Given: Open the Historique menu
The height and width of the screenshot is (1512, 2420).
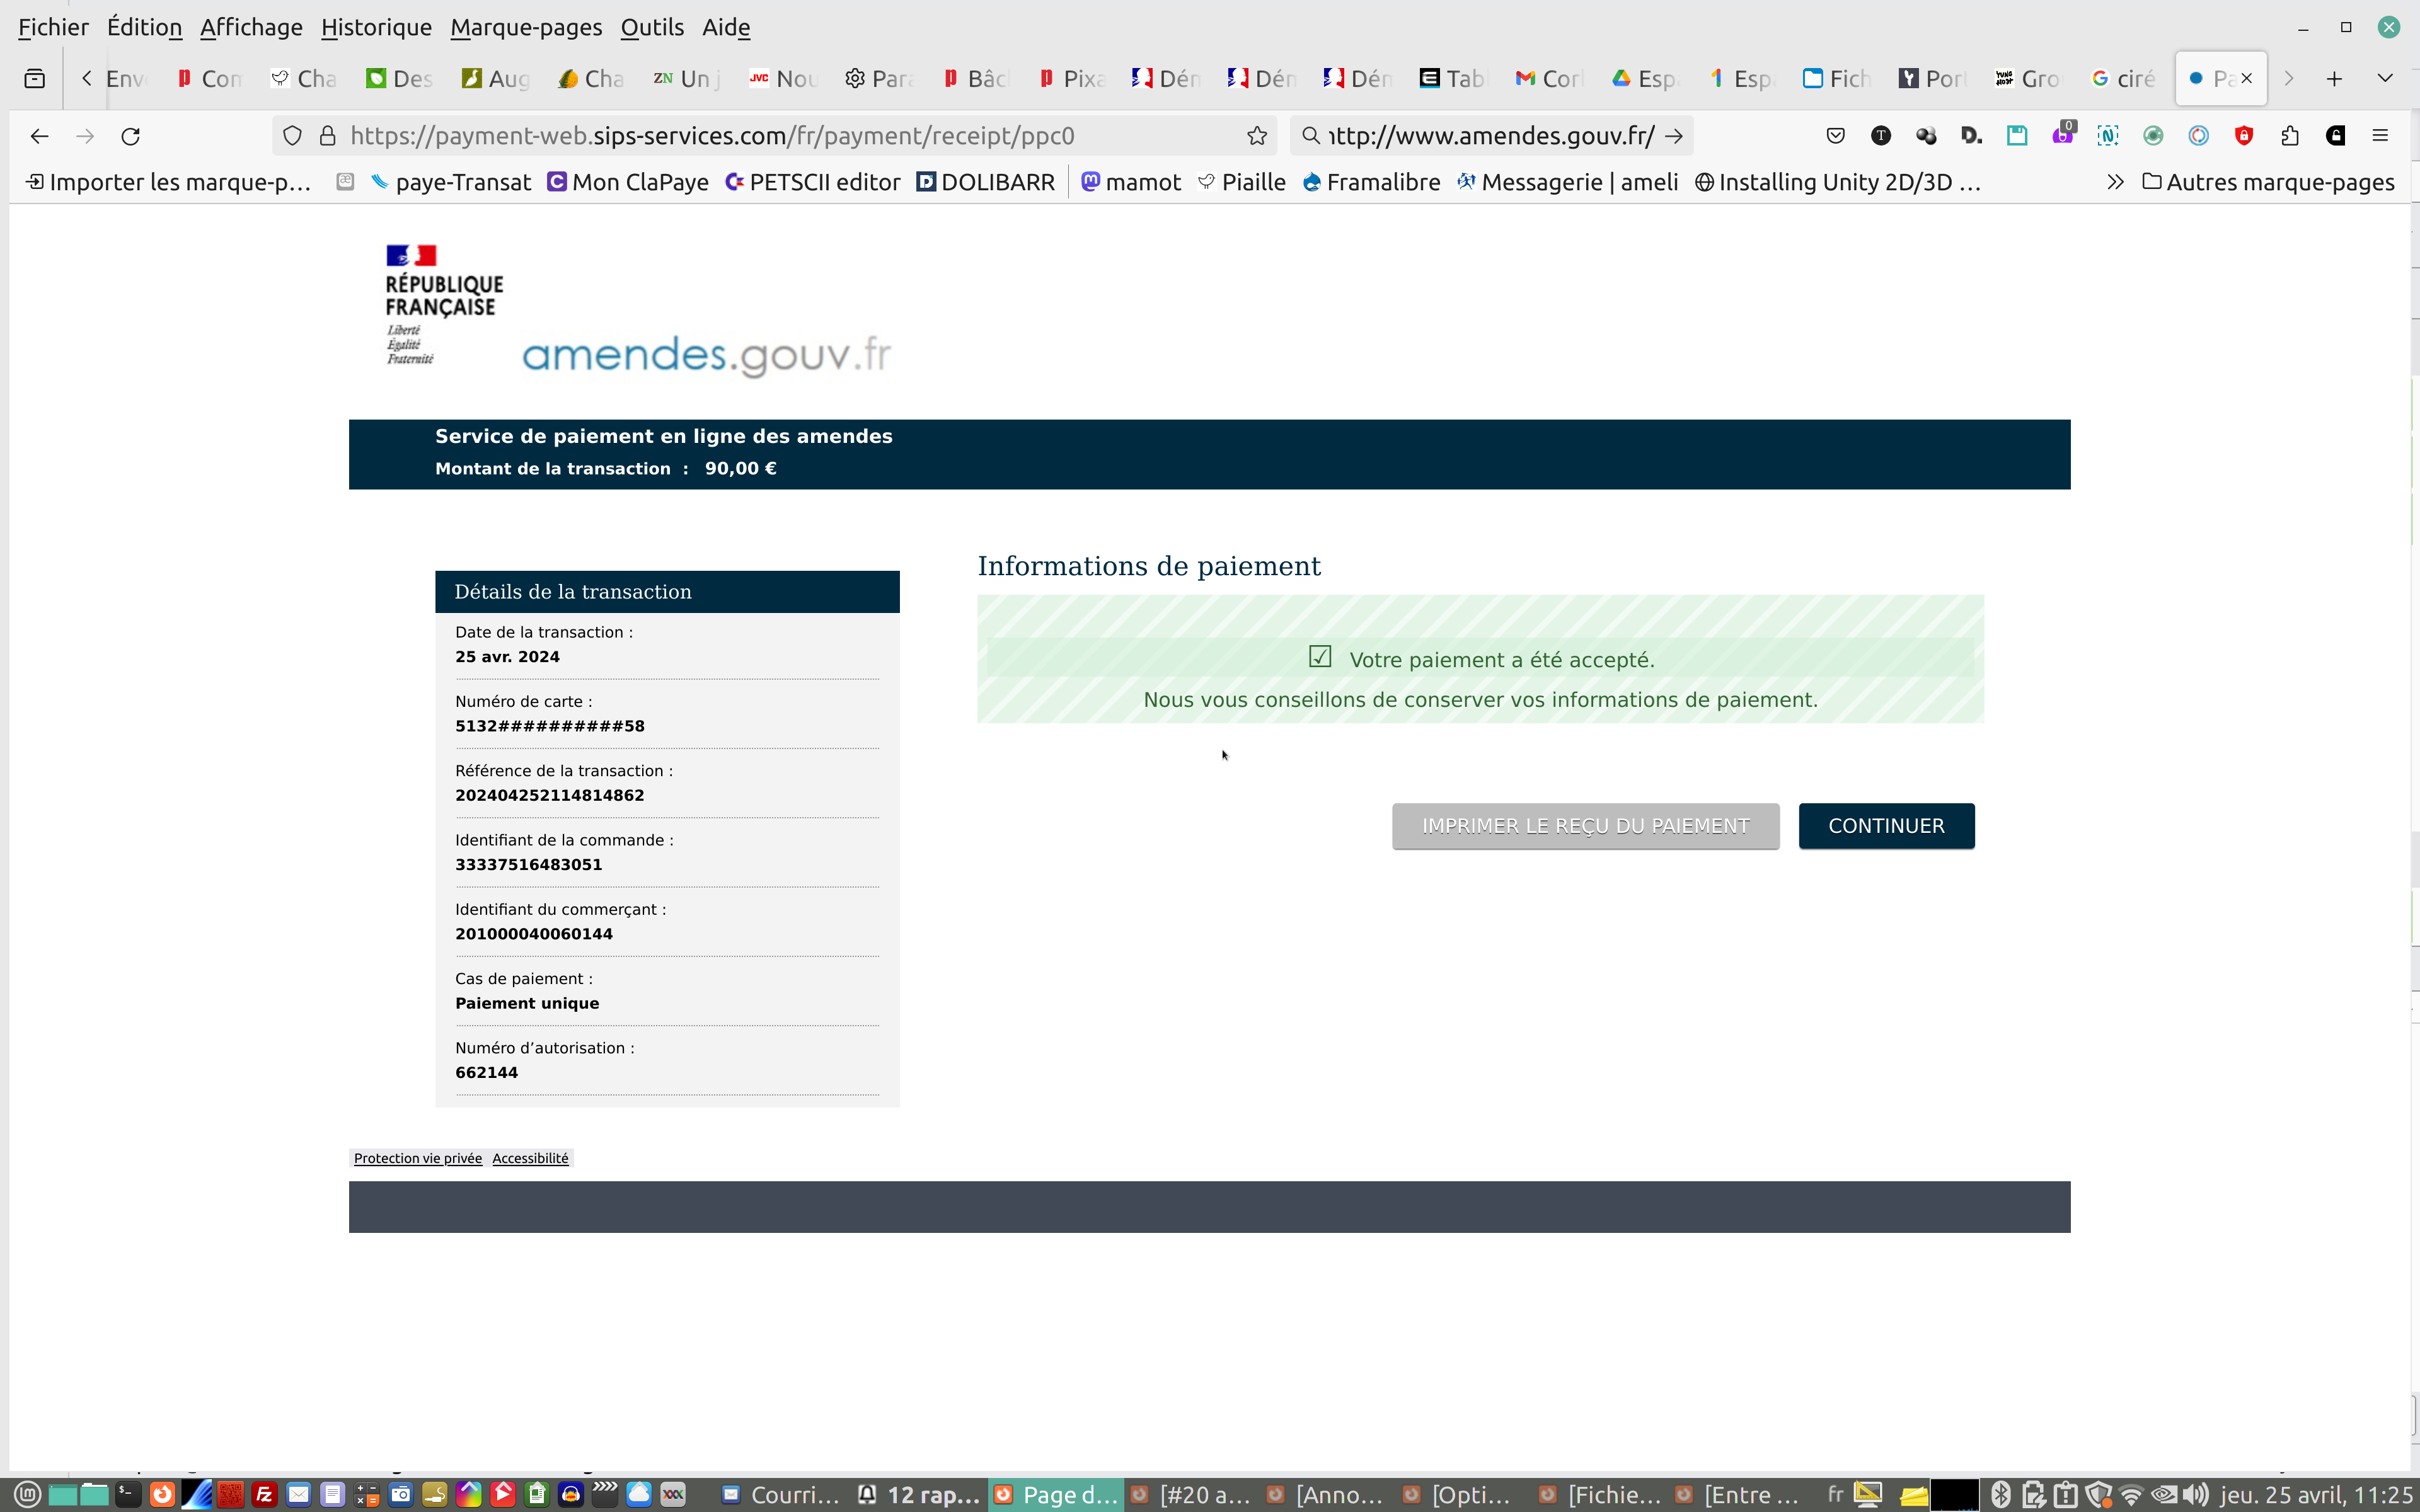Looking at the screenshot, I should (376, 27).
